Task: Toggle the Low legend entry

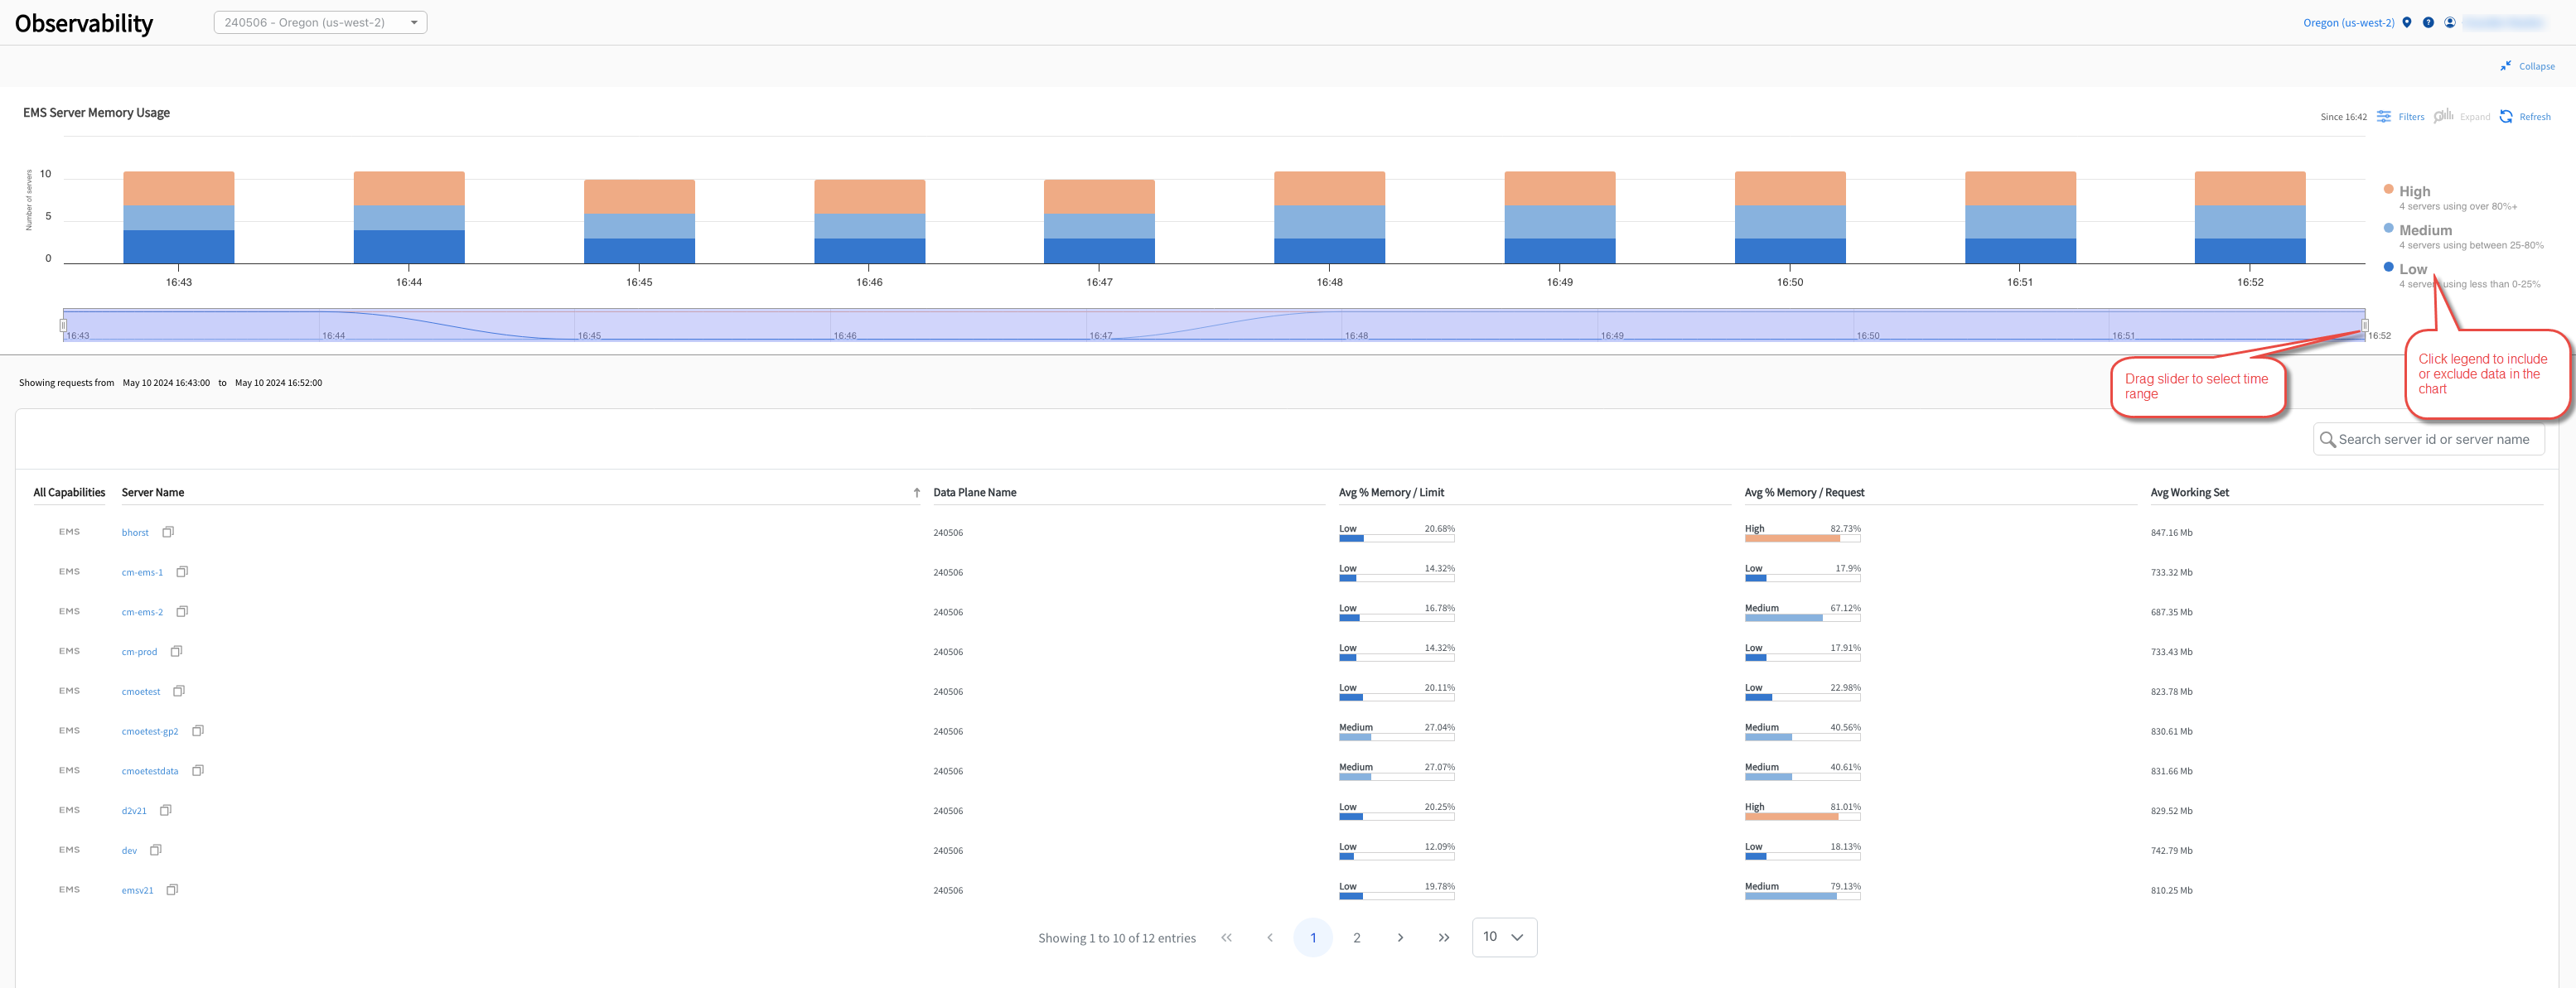Action: 2411,269
